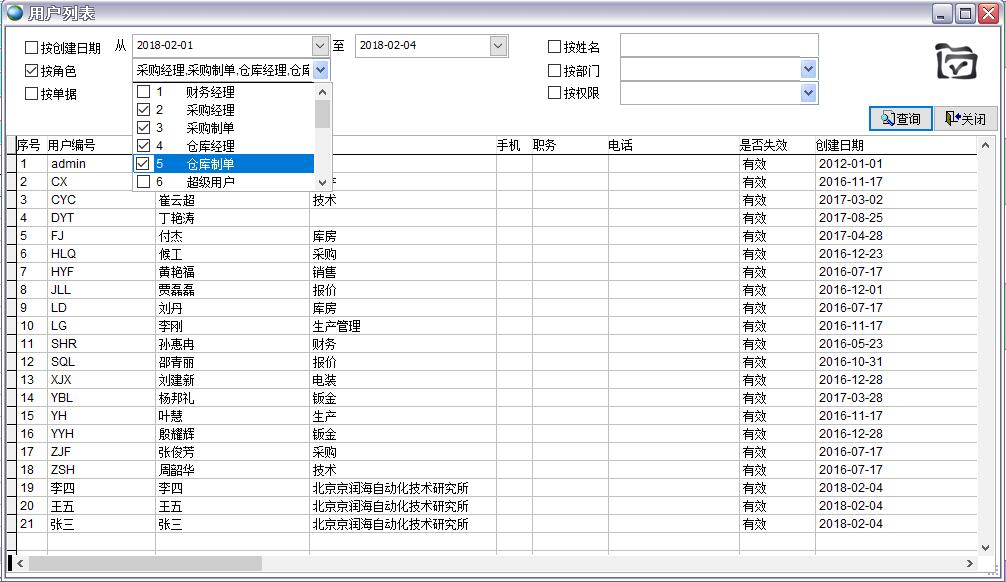Open the 按权限 permission dropdown
Screen dimensions: 1006x582
(x=808, y=93)
